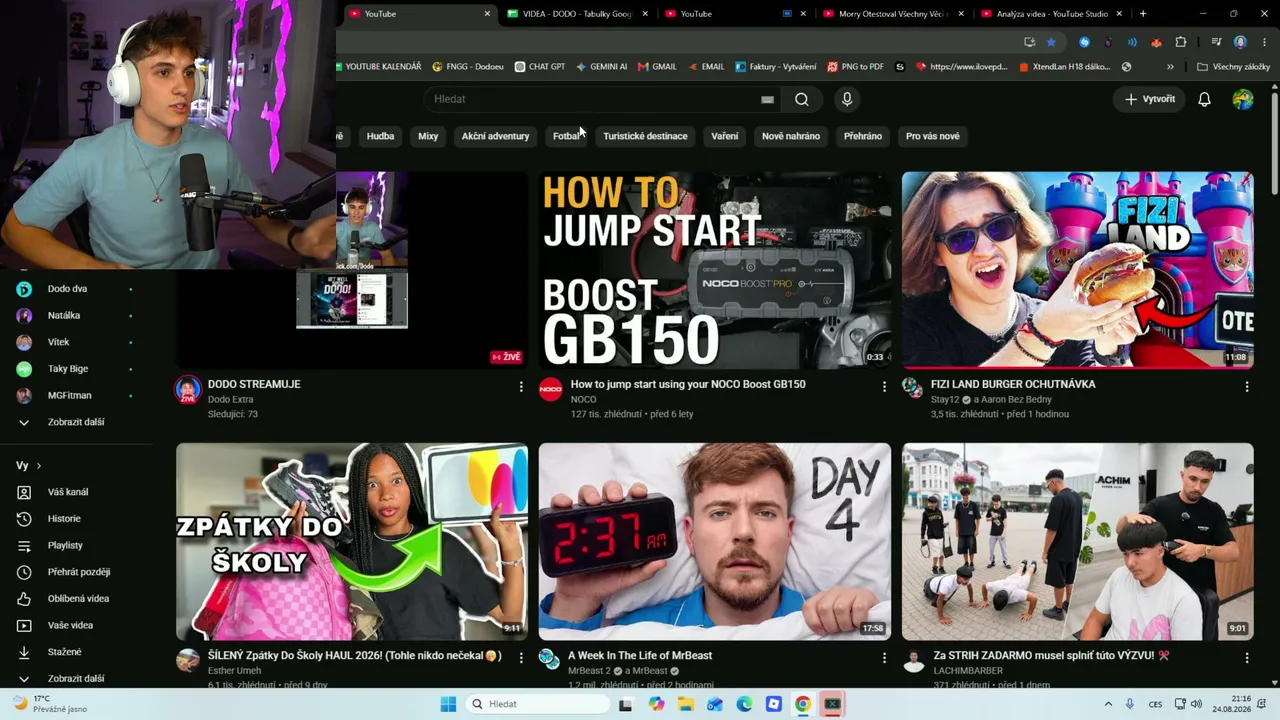Select the Turistické destinace filter chip

pos(645,136)
